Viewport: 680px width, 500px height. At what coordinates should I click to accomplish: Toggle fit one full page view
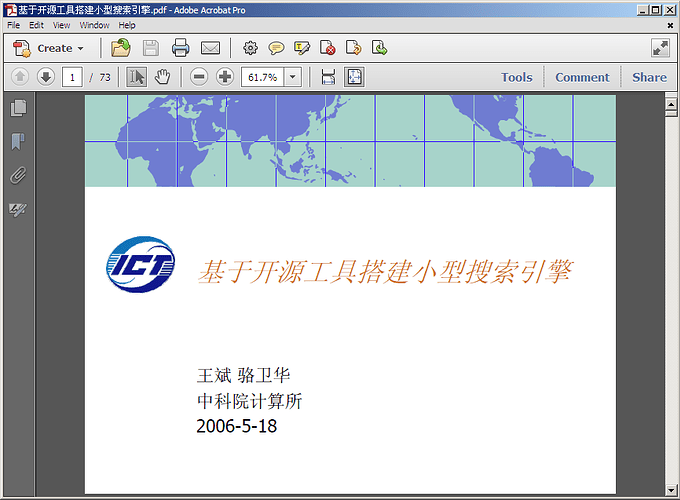[354, 77]
